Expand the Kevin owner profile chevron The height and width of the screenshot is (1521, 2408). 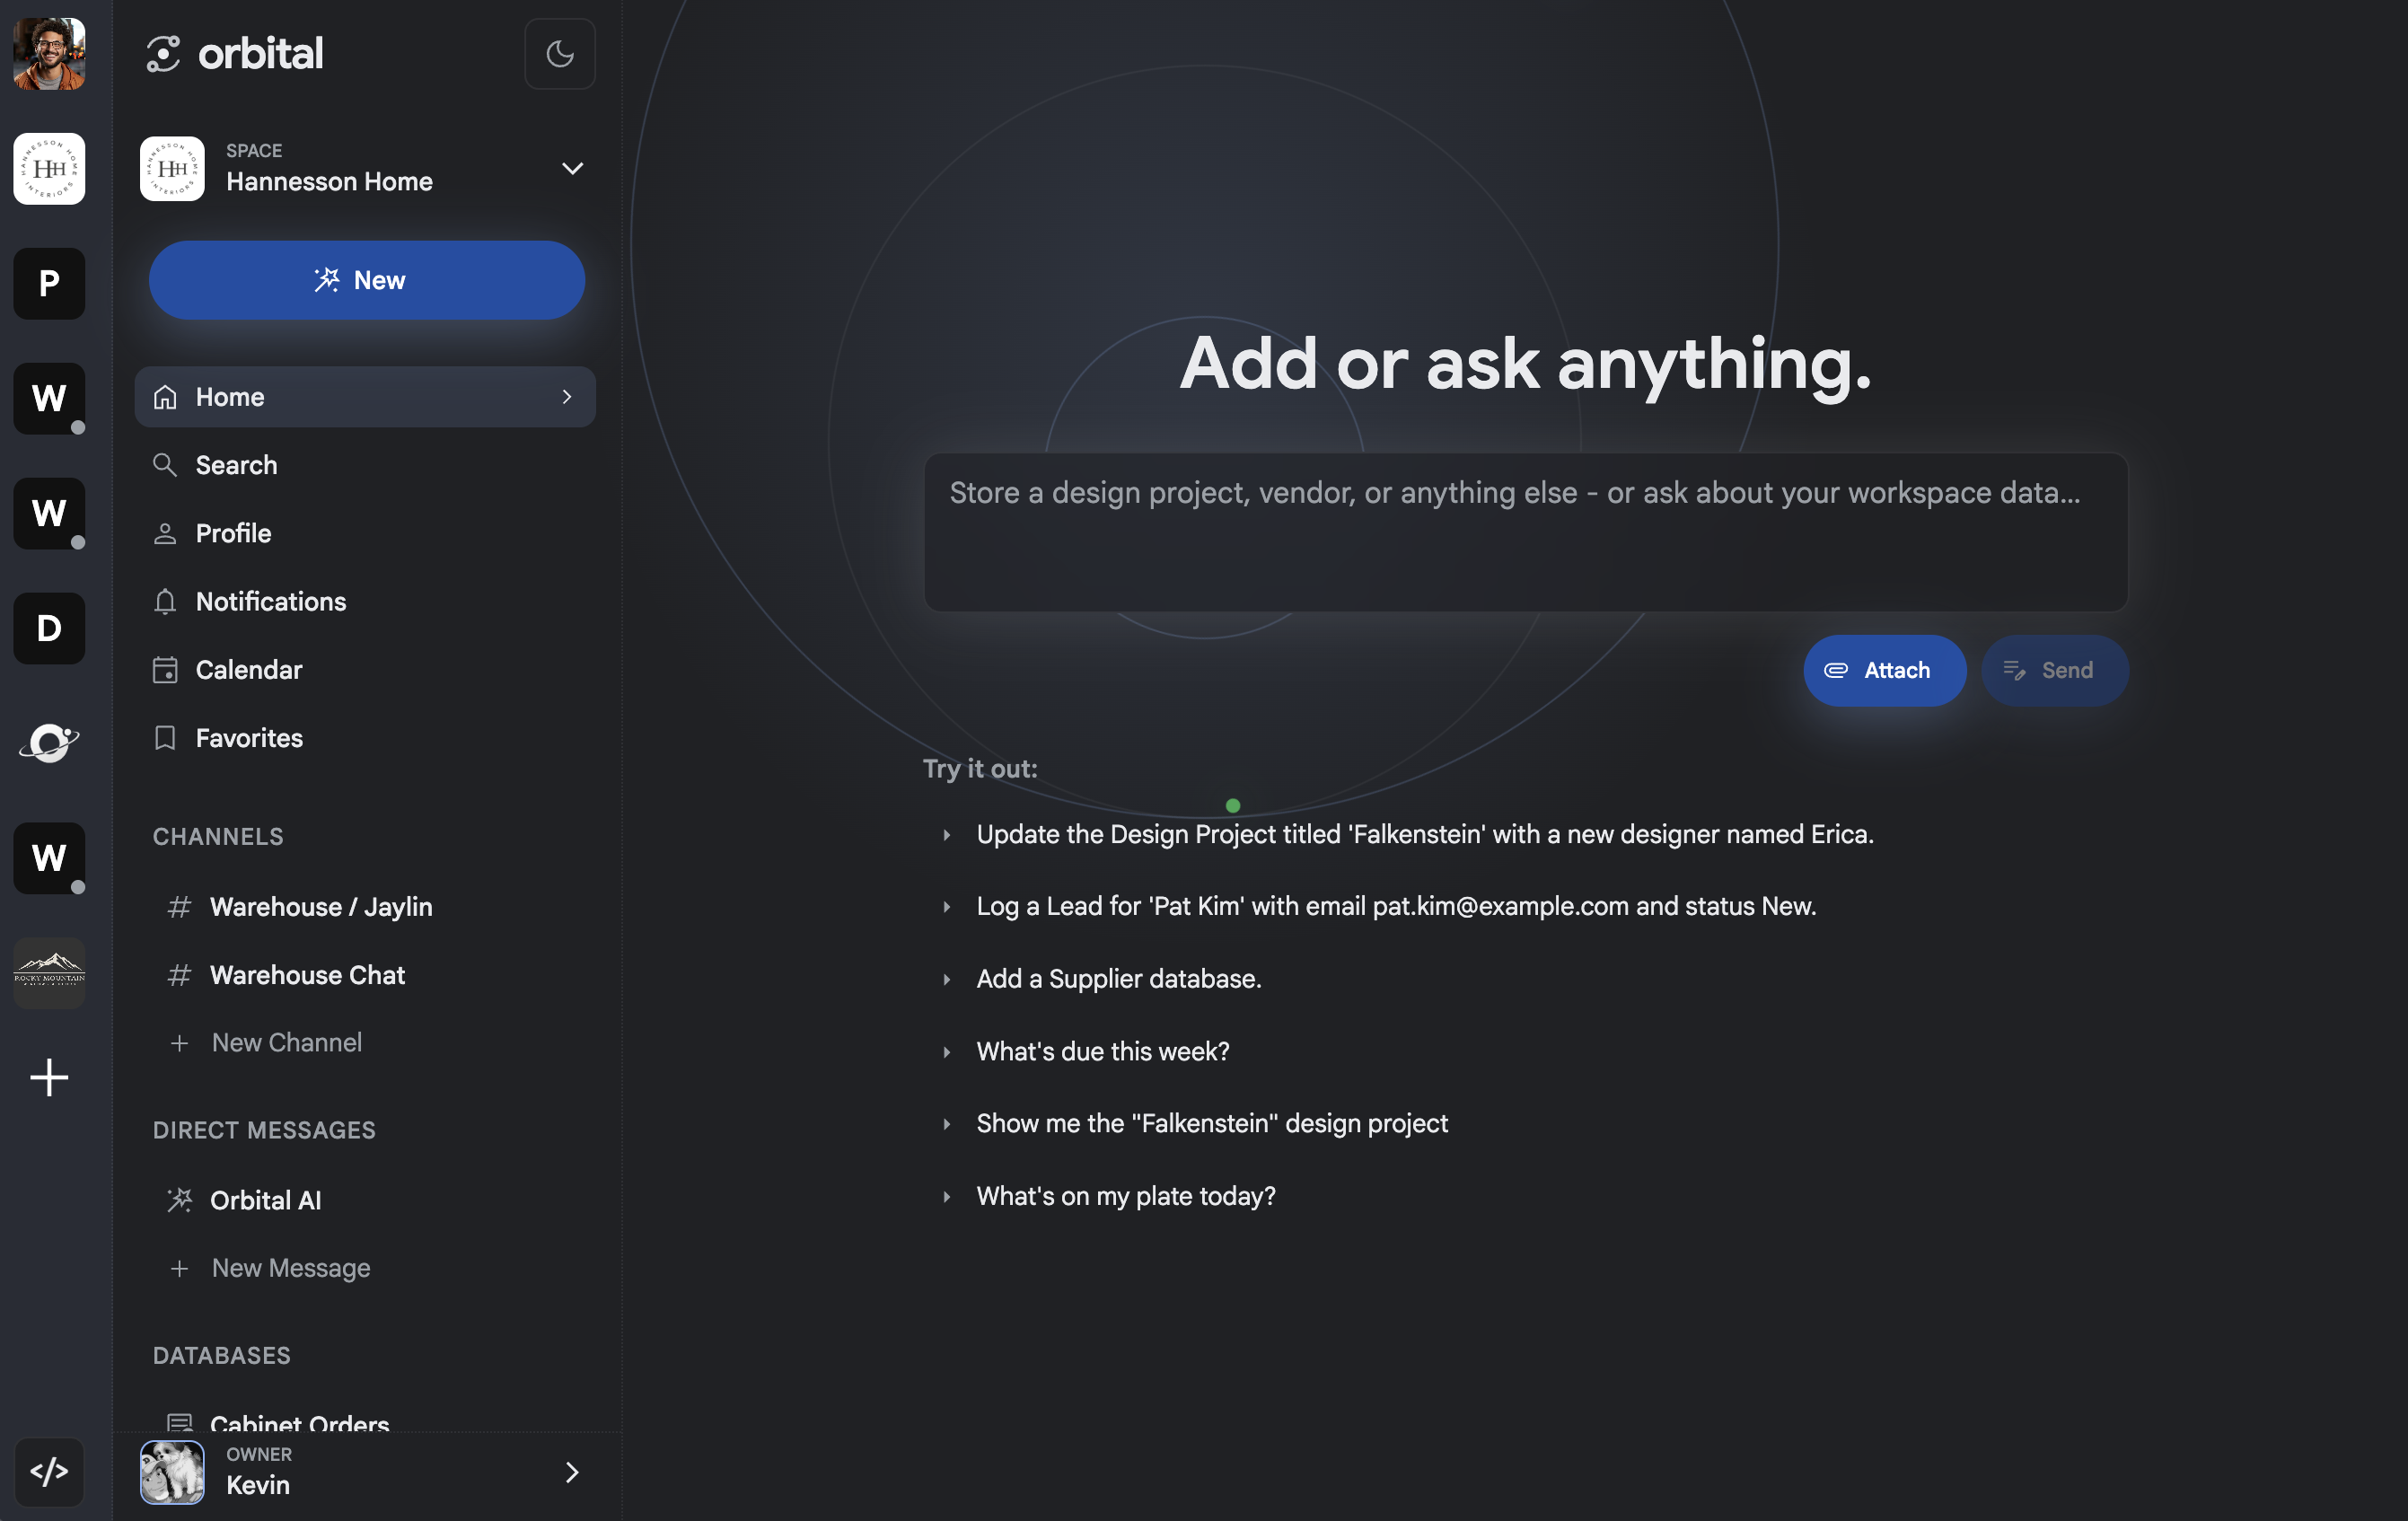[x=572, y=1472]
